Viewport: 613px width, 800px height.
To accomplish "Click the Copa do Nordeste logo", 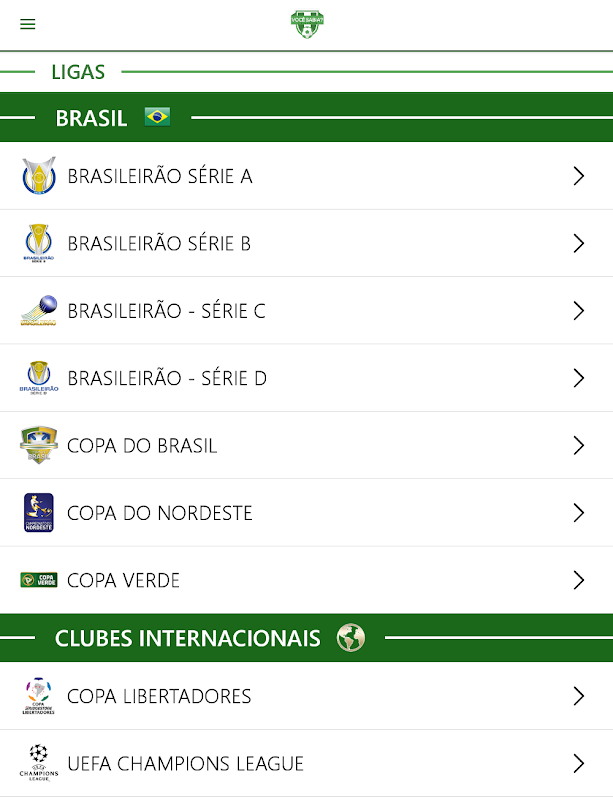I will [x=39, y=513].
